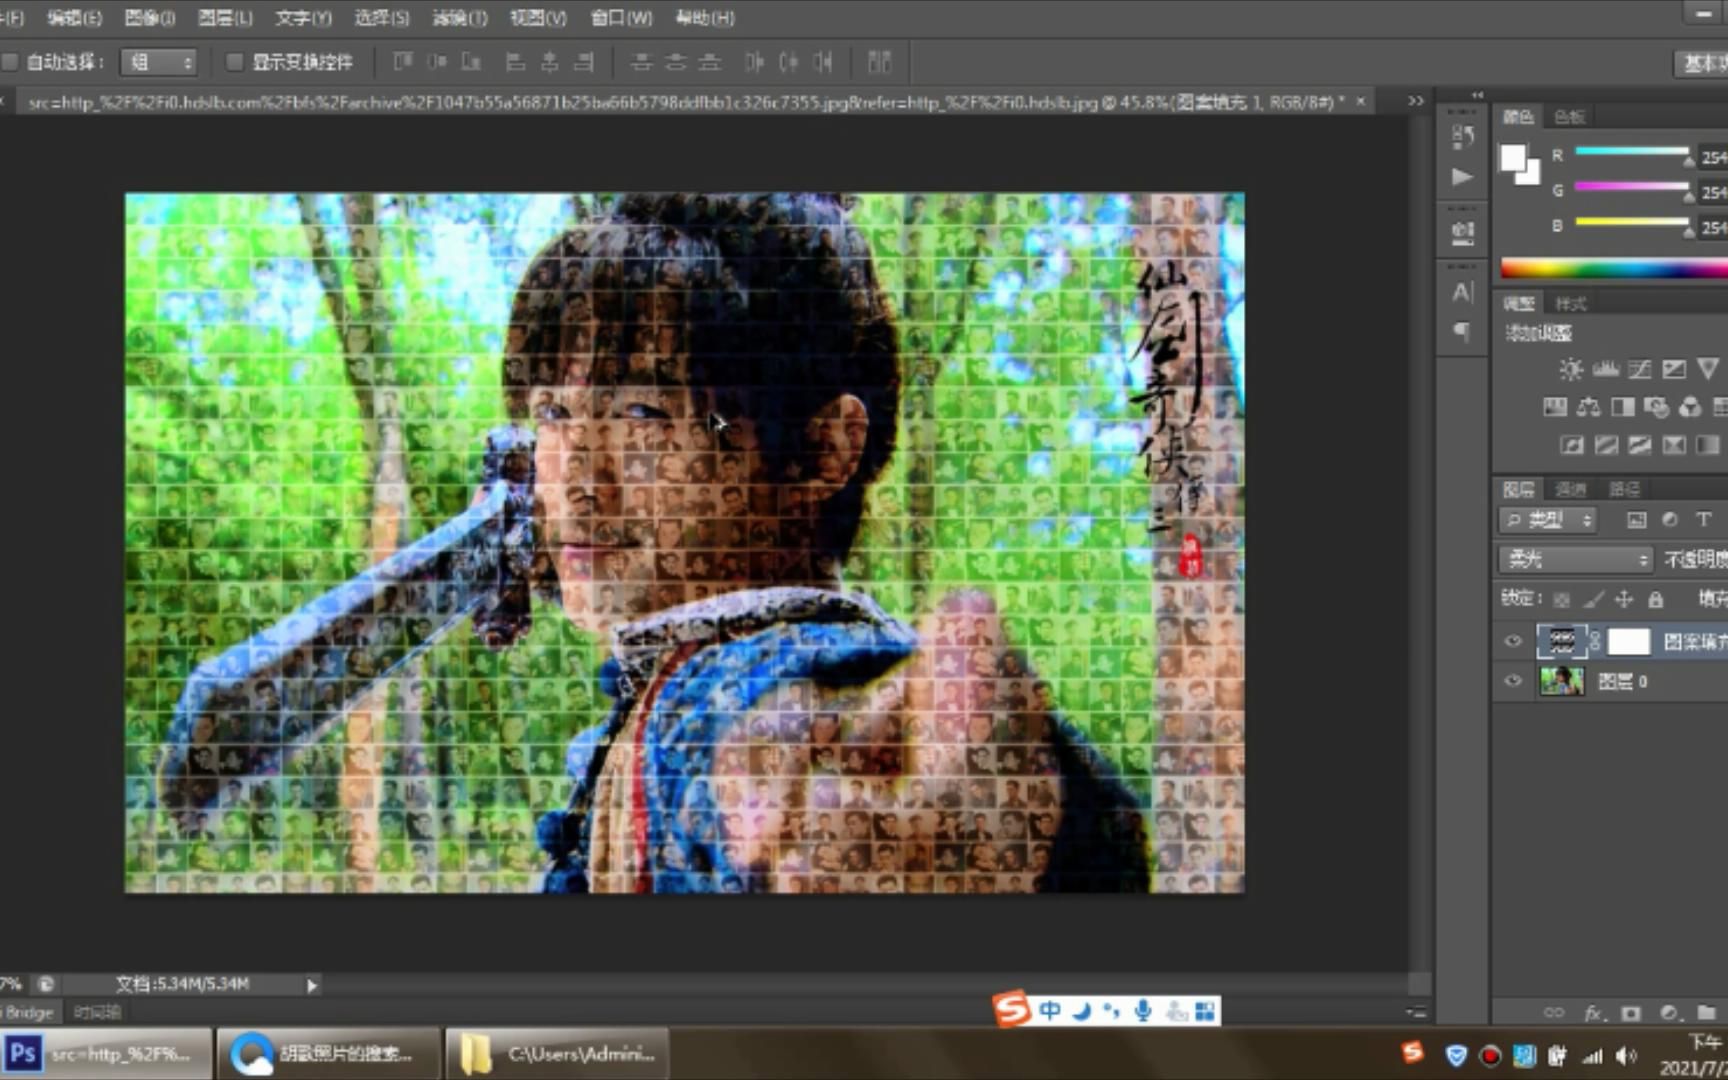Toggle type layer filter T icon
The image size is (1728, 1080).
coord(1703,520)
